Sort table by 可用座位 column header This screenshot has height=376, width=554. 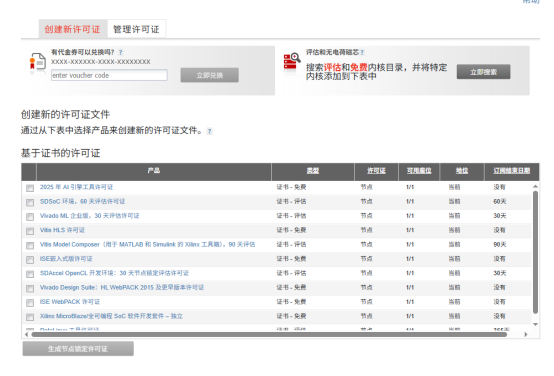click(x=419, y=171)
